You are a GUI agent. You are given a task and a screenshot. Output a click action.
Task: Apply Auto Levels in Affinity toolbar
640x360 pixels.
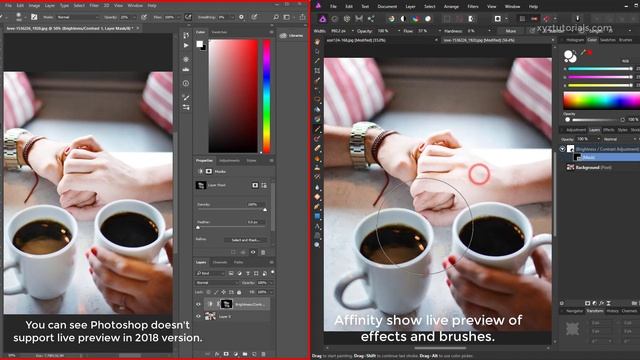tap(391, 19)
